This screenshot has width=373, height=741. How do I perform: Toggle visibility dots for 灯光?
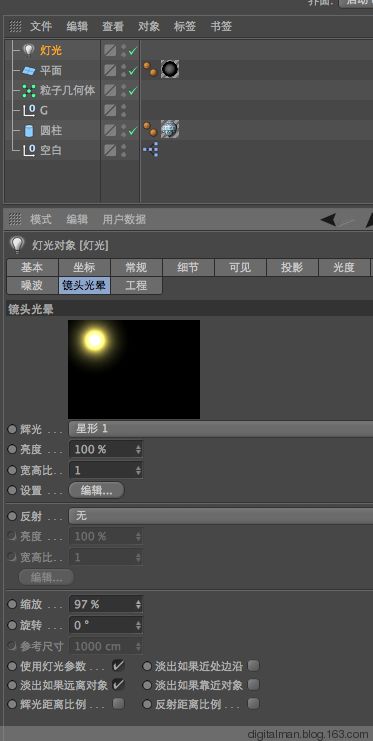point(123,51)
